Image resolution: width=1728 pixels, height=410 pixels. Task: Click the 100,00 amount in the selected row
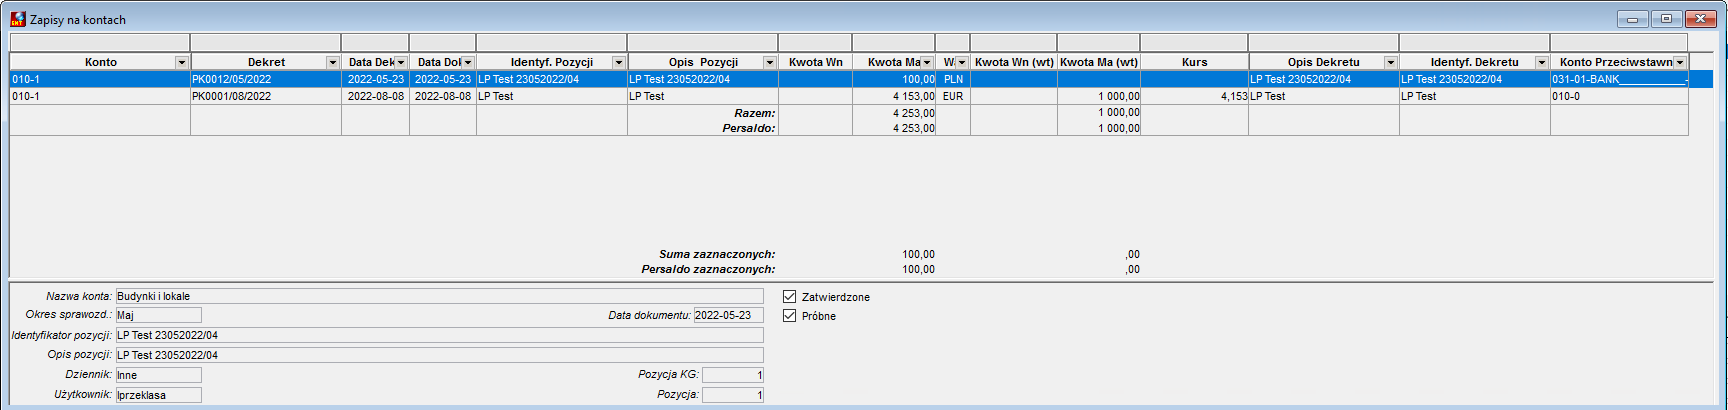coord(894,79)
